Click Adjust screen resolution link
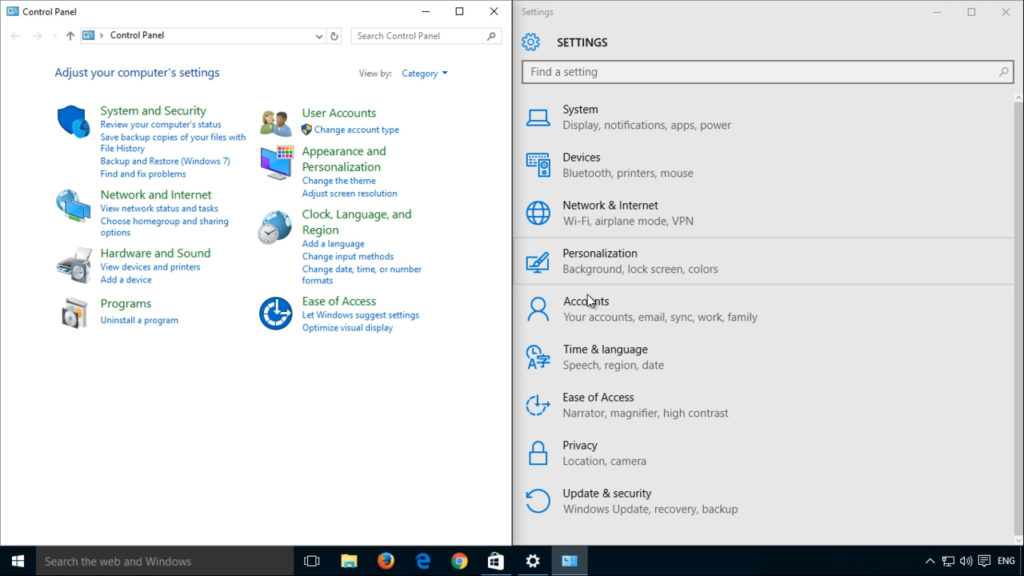Image resolution: width=1024 pixels, height=576 pixels. tap(349, 193)
